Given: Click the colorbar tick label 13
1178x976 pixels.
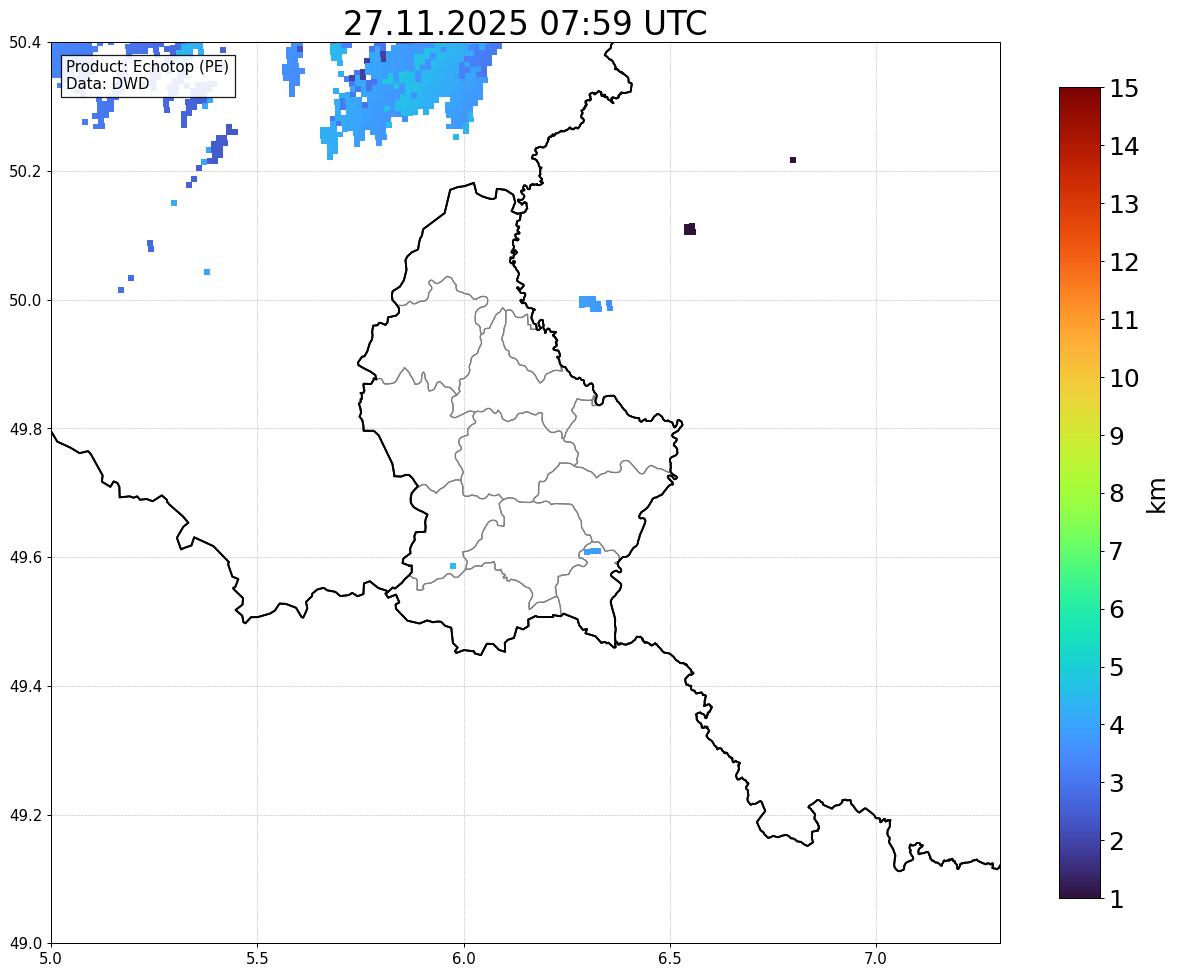Looking at the screenshot, I should [x=1124, y=204].
